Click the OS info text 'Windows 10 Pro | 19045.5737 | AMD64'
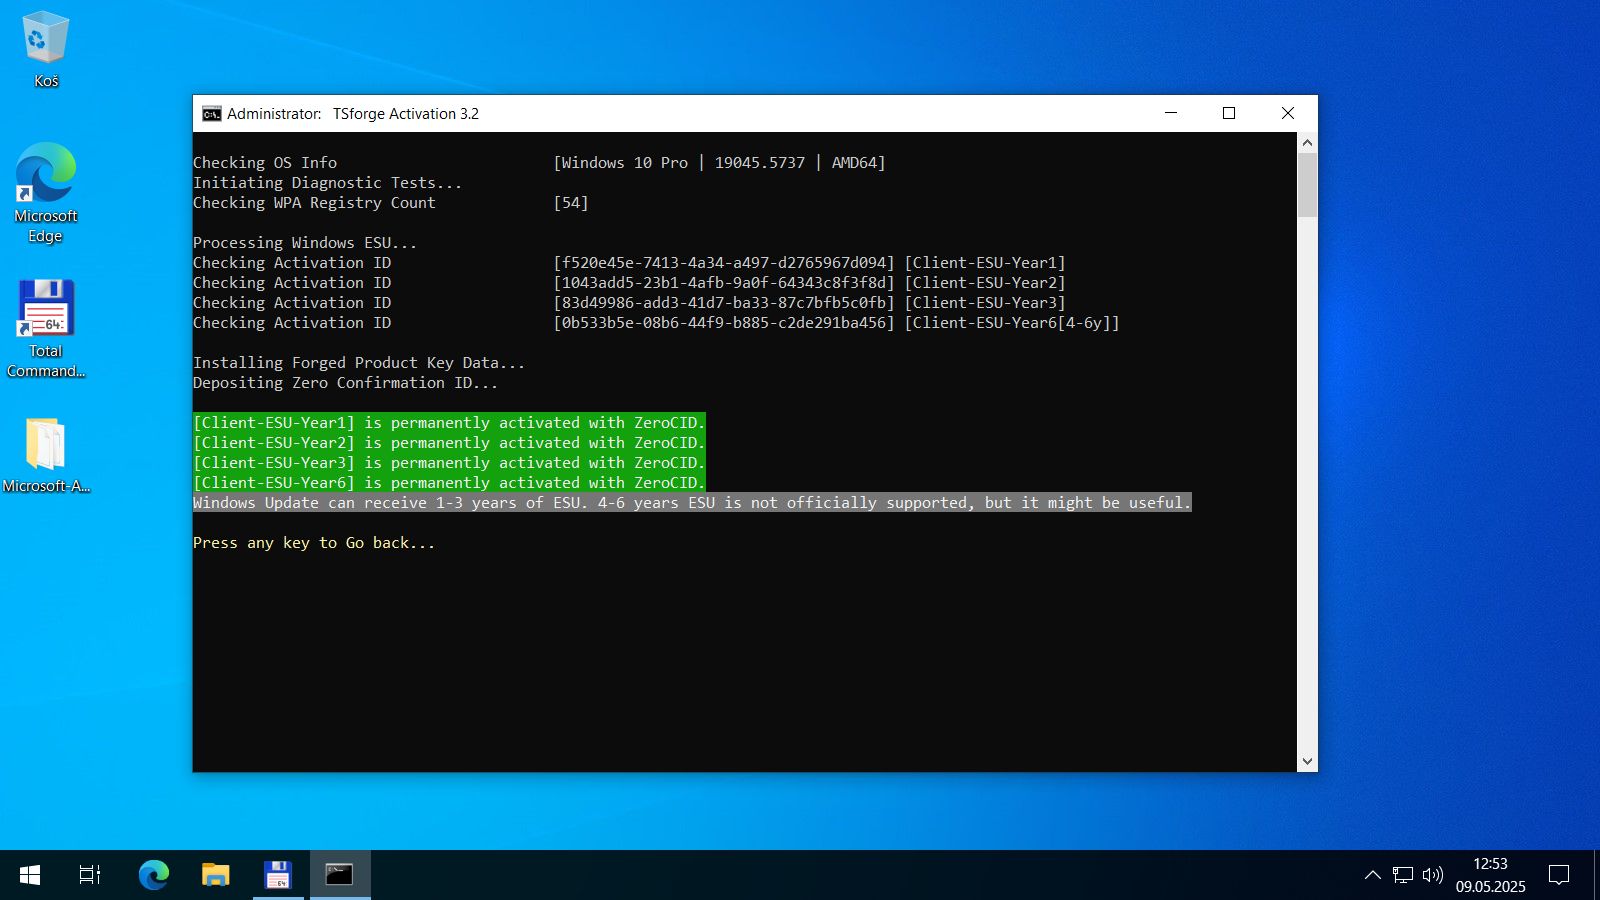The image size is (1600, 900). point(719,163)
